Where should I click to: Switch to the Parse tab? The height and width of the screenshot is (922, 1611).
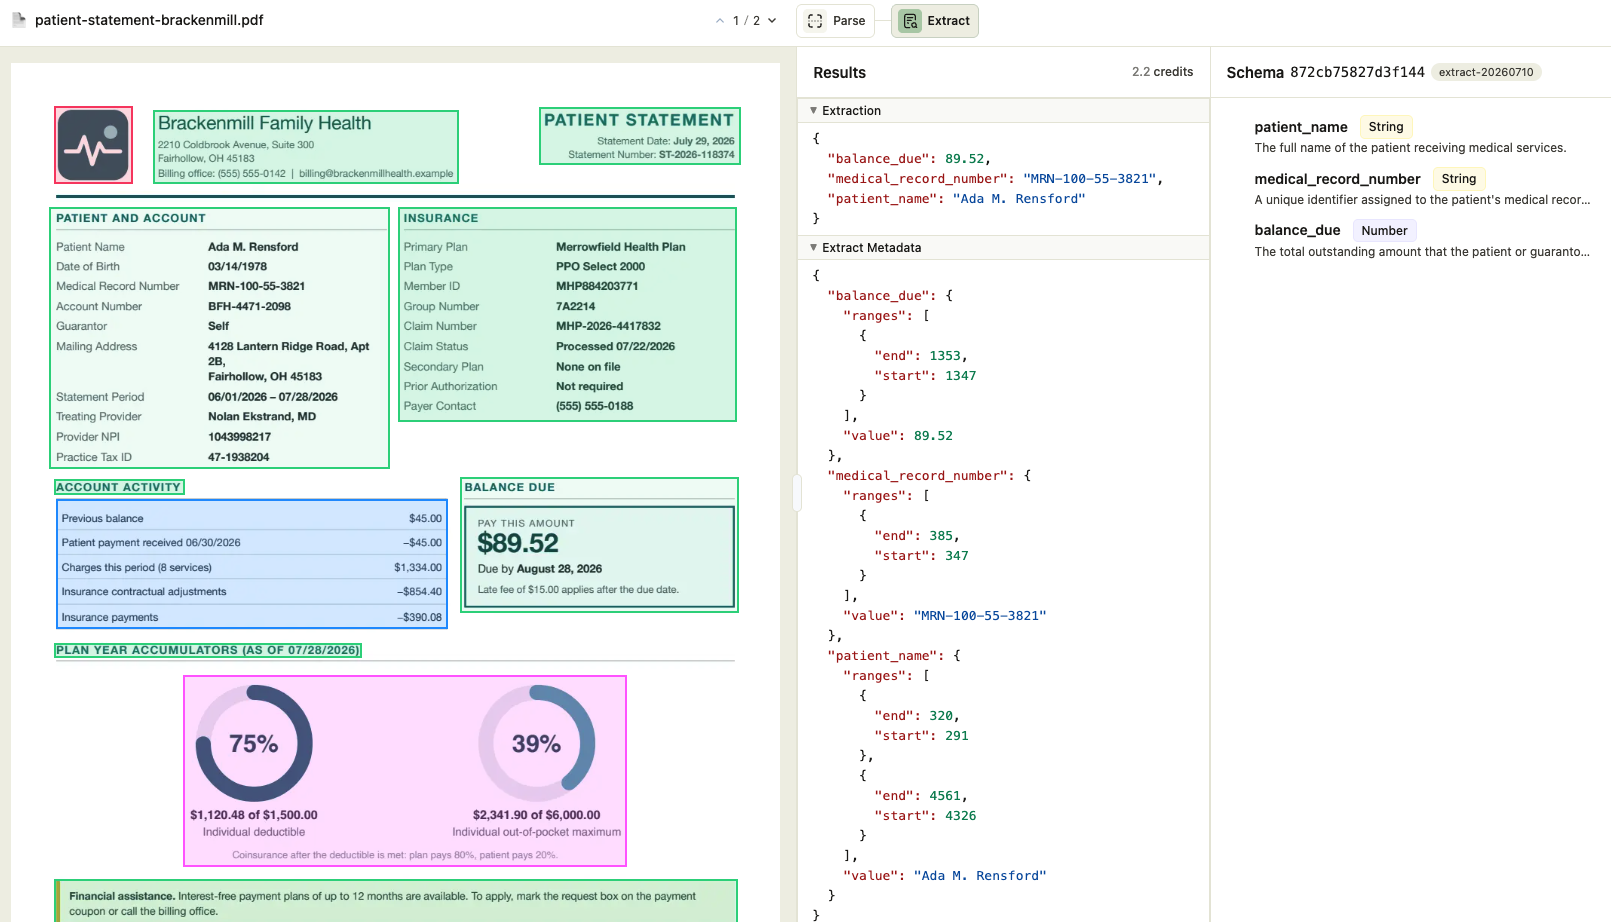tap(836, 21)
